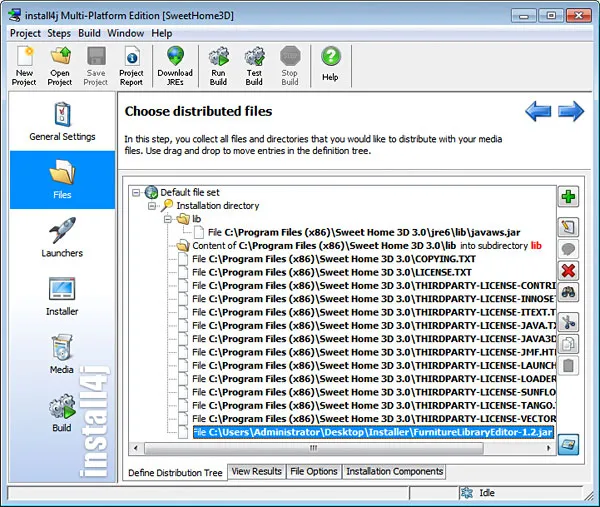Select the Define Distribution Tree tab
The width and height of the screenshot is (600, 507).
pyautogui.click(x=175, y=473)
